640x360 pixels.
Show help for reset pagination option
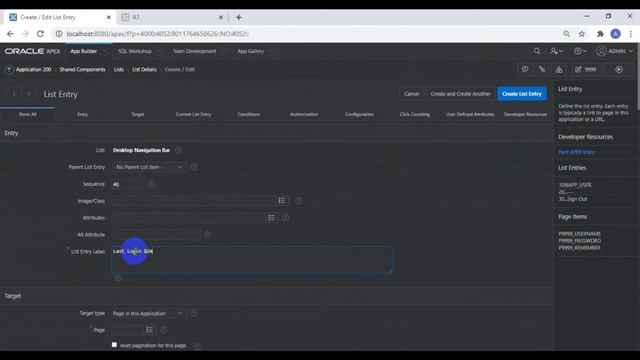pyautogui.click(x=197, y=346)
